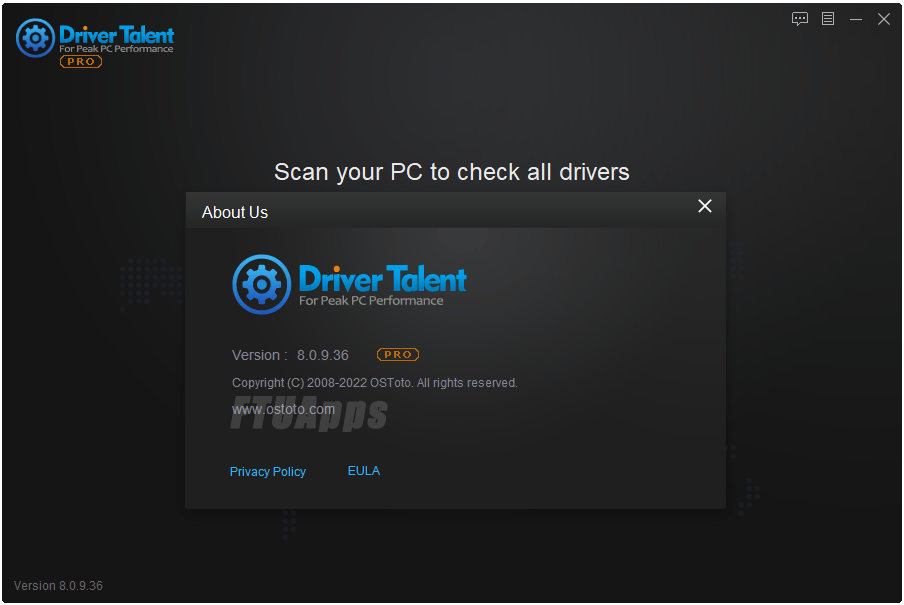Click the www.ostoto.com website text
Screen dimensions: 904x605
283,409
